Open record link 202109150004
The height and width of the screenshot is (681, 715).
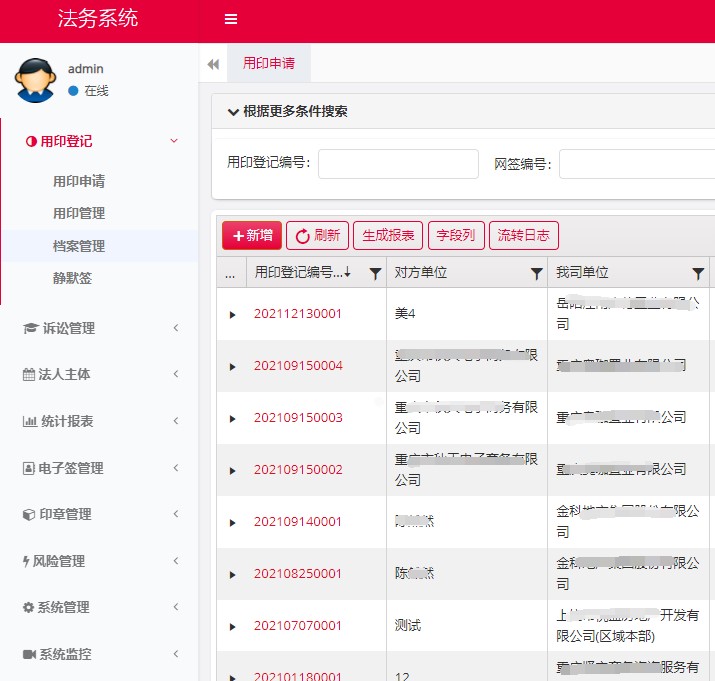pos(298,366)
